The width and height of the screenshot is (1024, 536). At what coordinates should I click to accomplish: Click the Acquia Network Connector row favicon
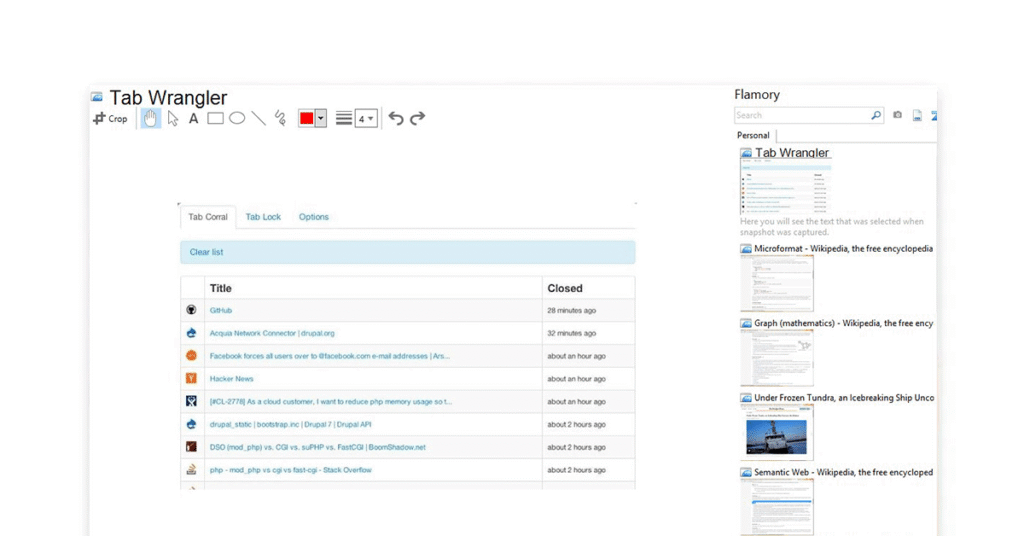coord(191,332)
